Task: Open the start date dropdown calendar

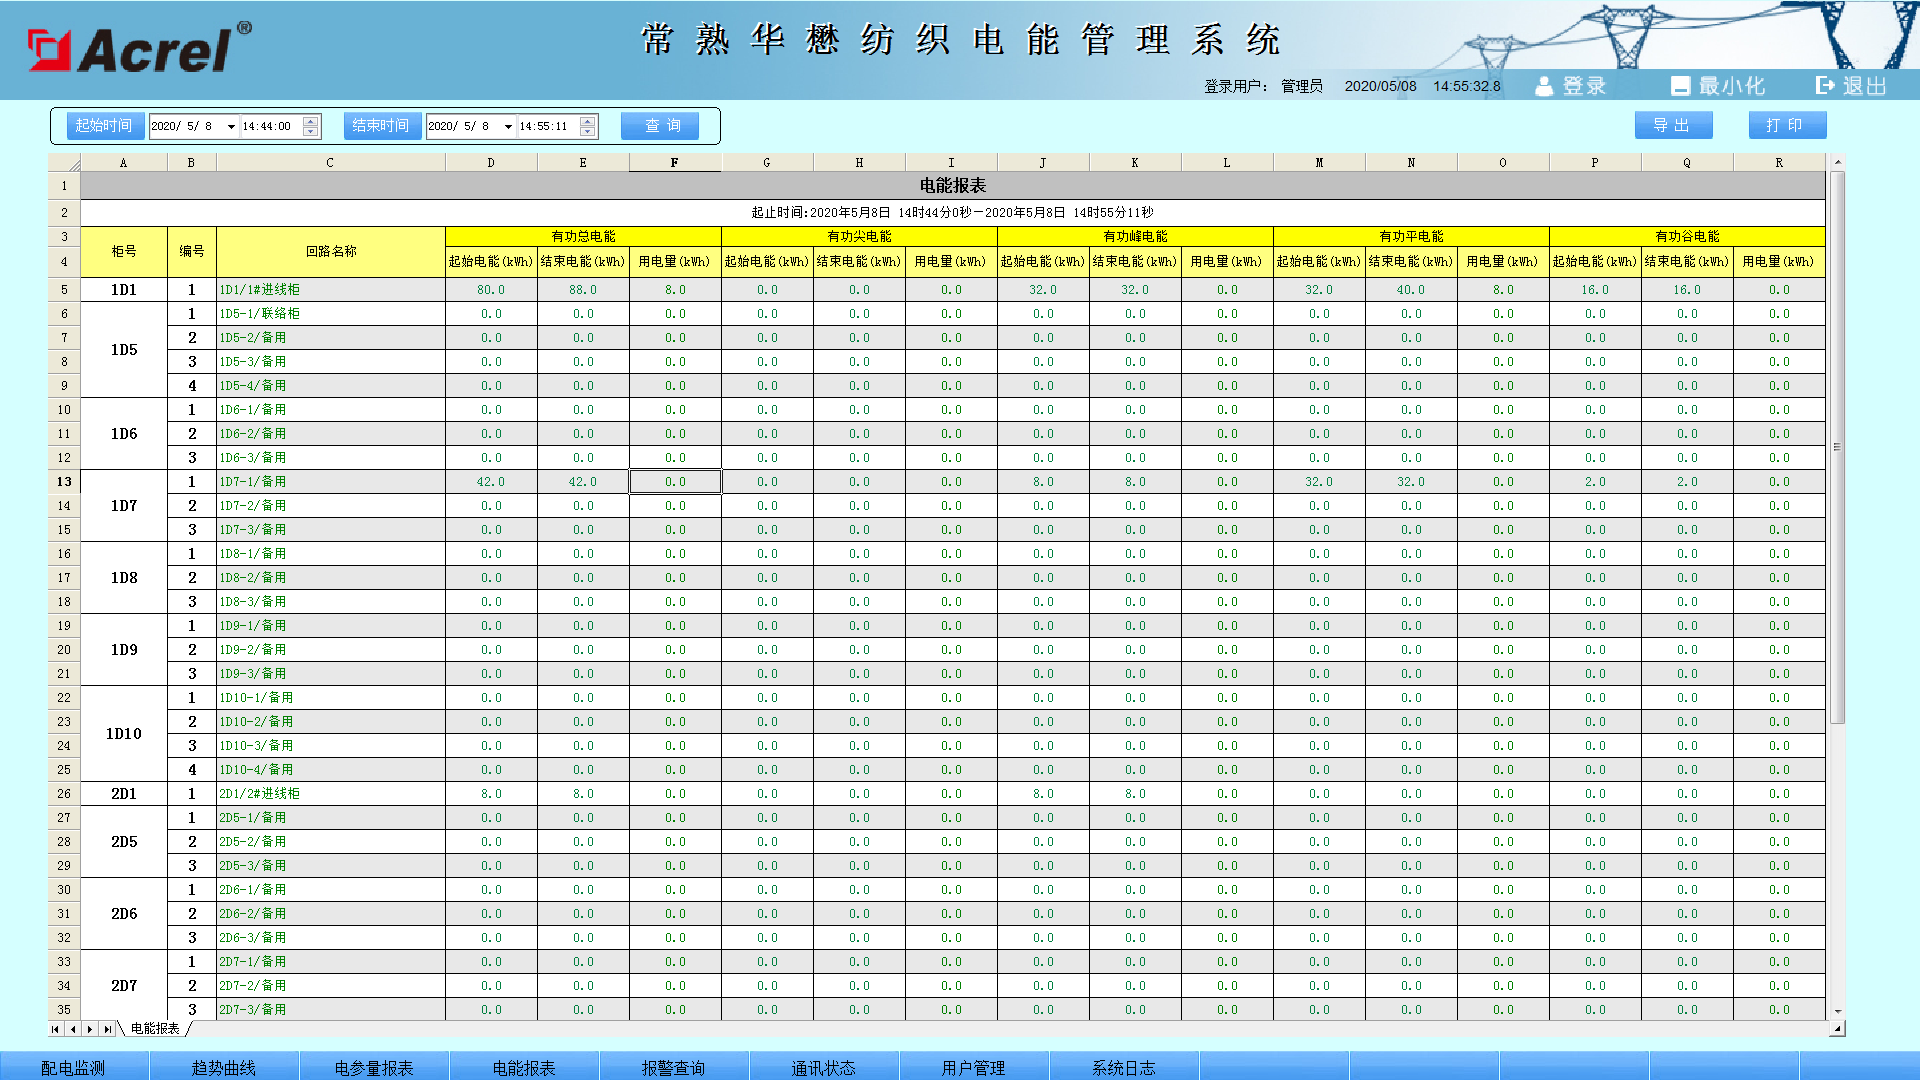Action: tap(231, 126)
